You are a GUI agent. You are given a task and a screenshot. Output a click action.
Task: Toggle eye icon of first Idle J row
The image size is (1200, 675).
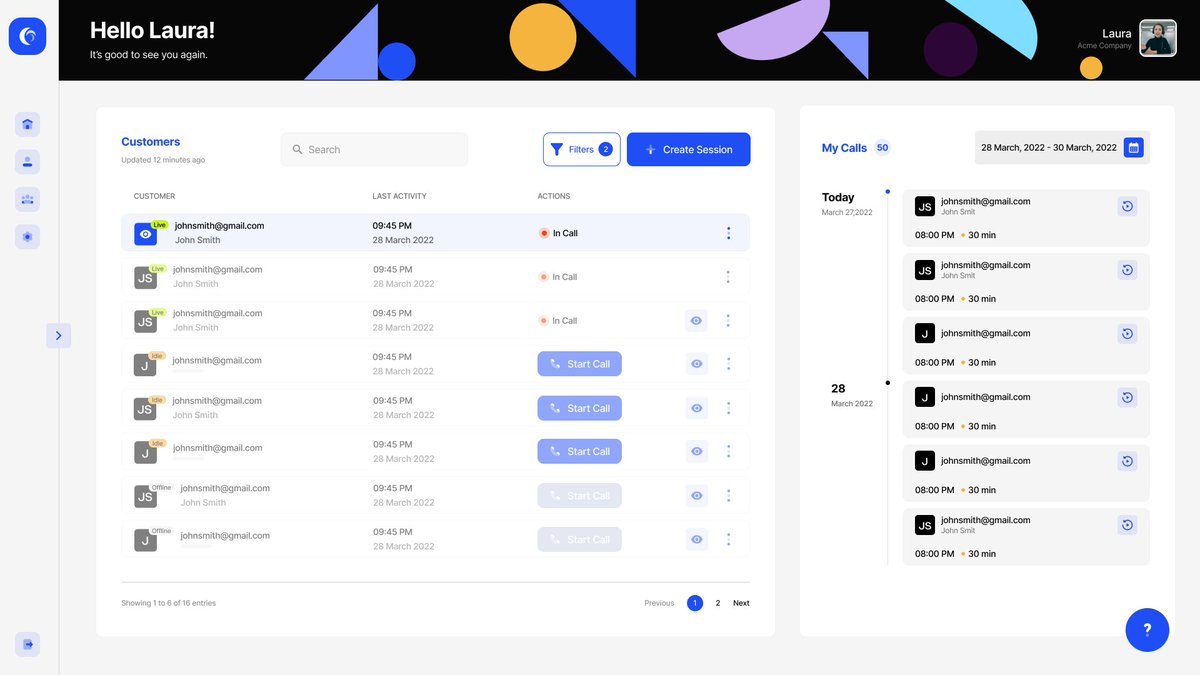coord(697,364)
